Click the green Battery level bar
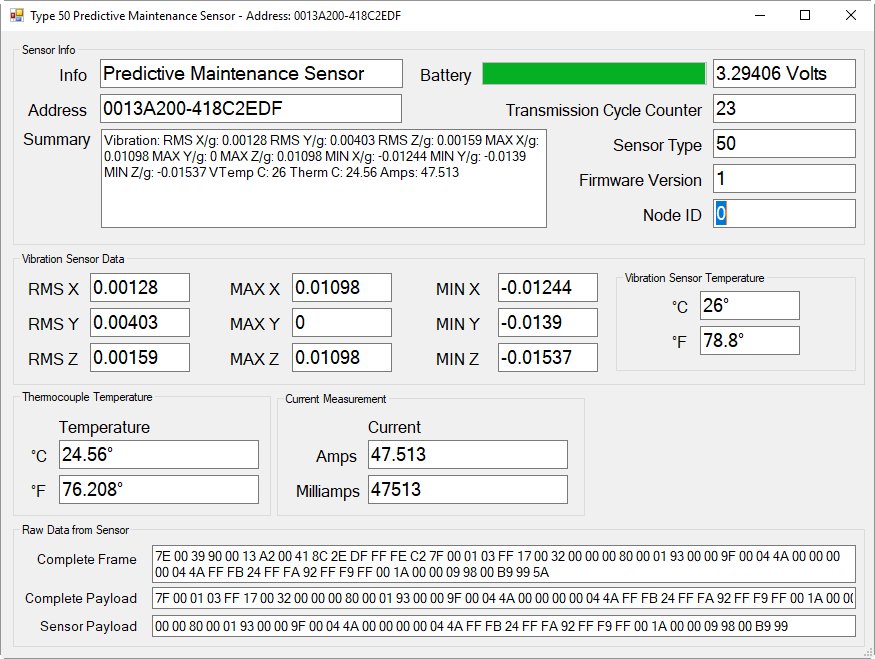Viewport: 875px width, 659px height. coord(594,74)
